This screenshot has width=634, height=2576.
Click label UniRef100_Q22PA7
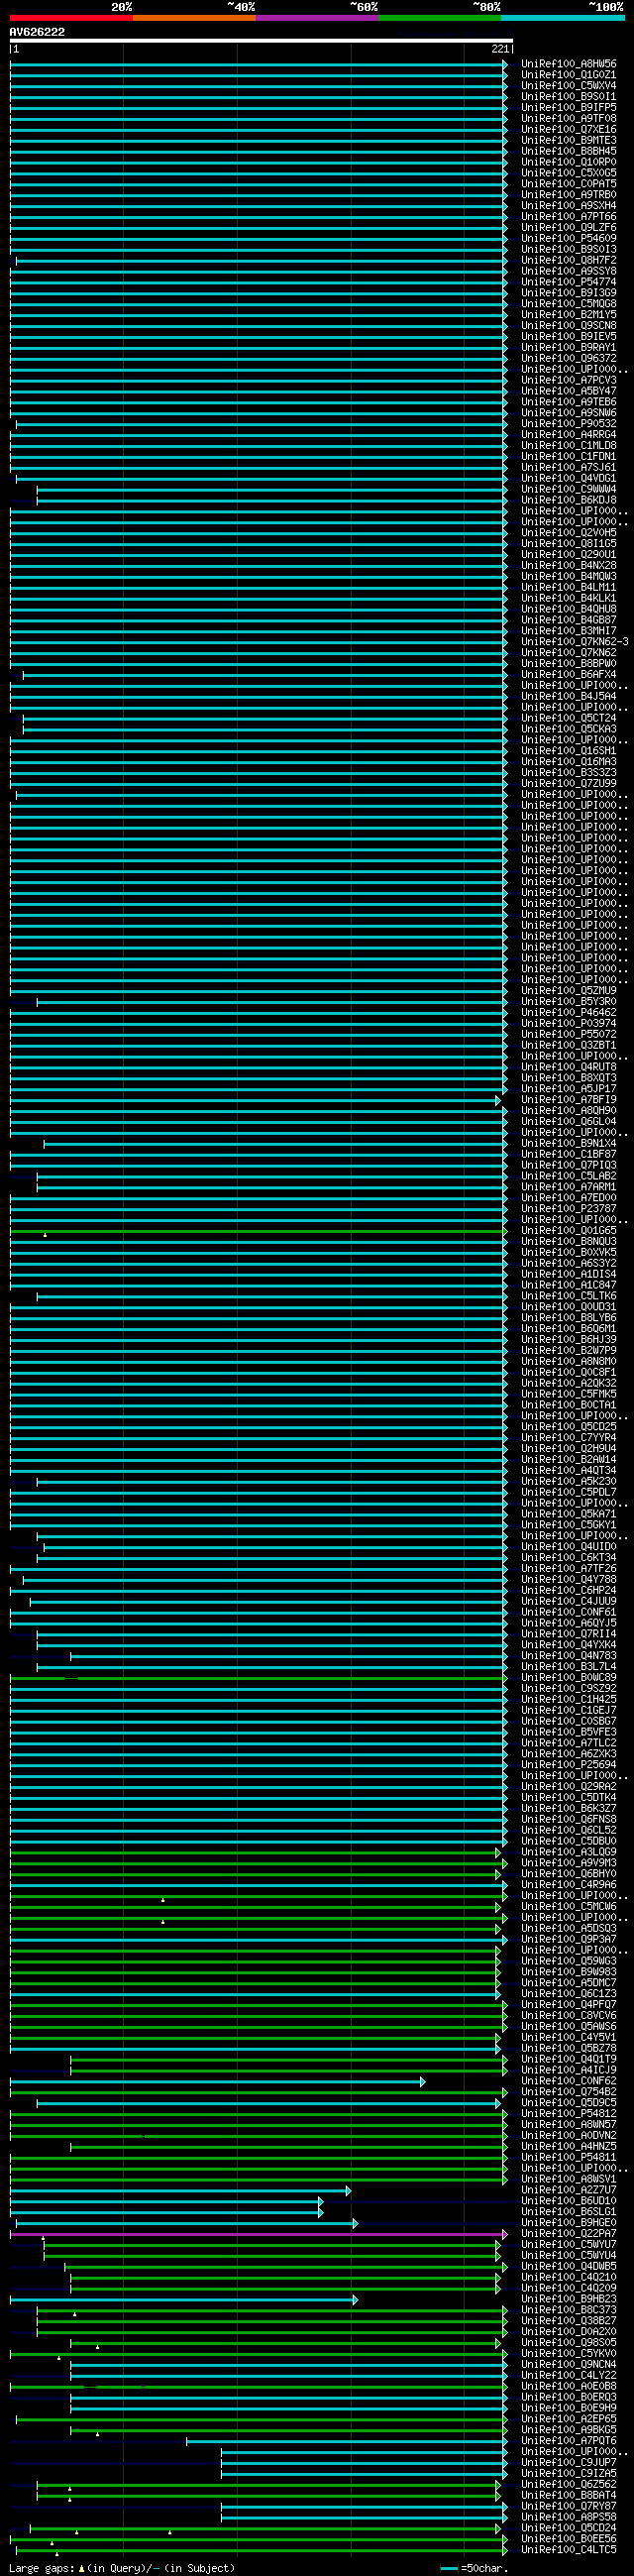pos(568,2234)
